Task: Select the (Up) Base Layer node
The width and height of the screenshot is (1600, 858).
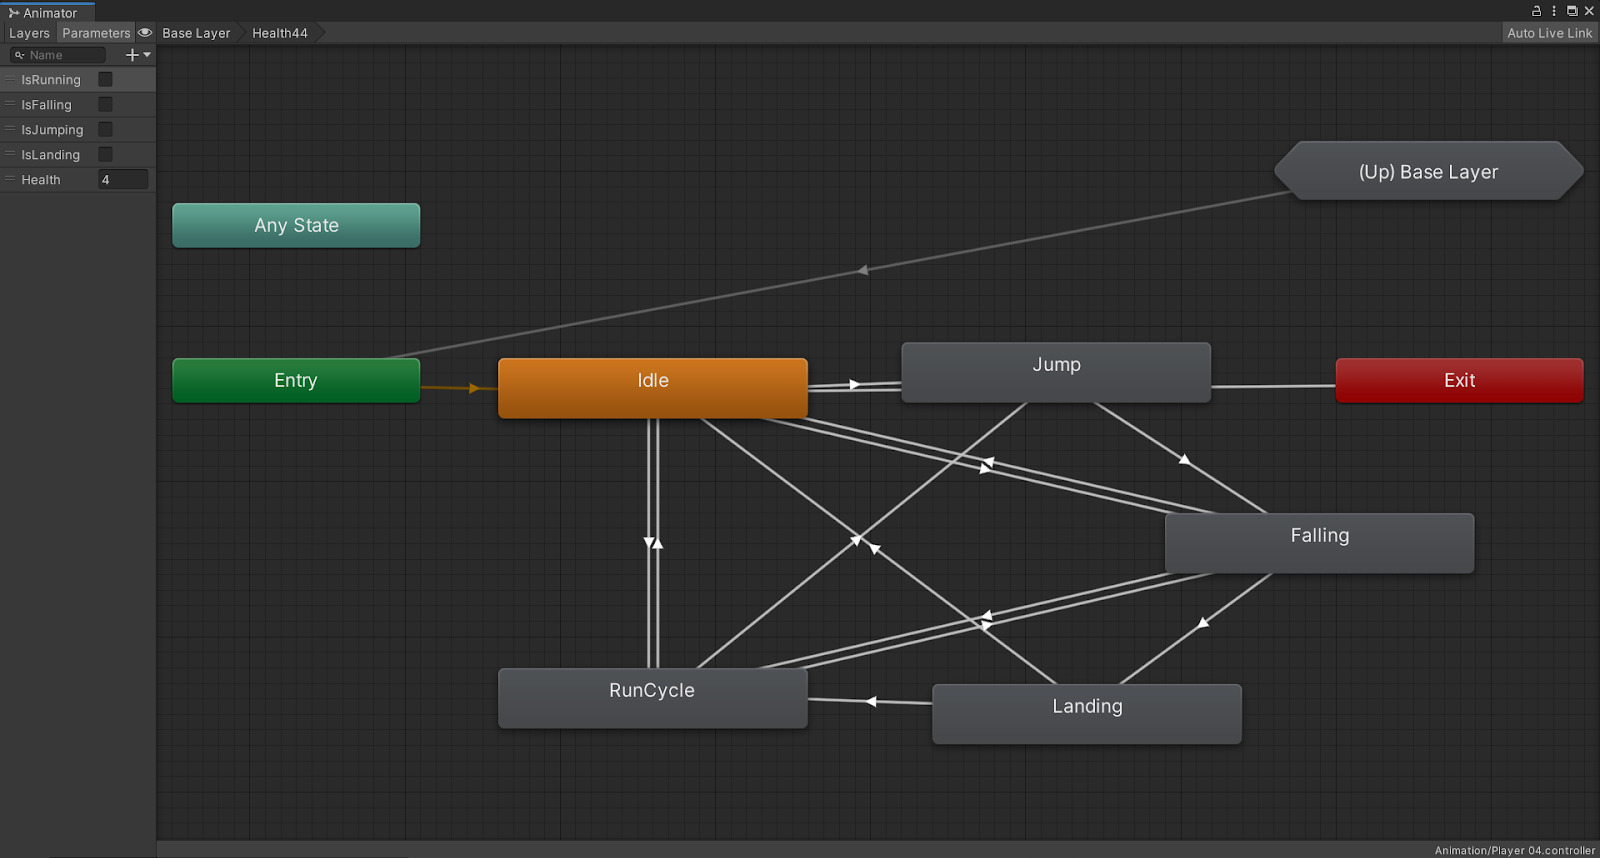Action: [x=1428, y=171]
